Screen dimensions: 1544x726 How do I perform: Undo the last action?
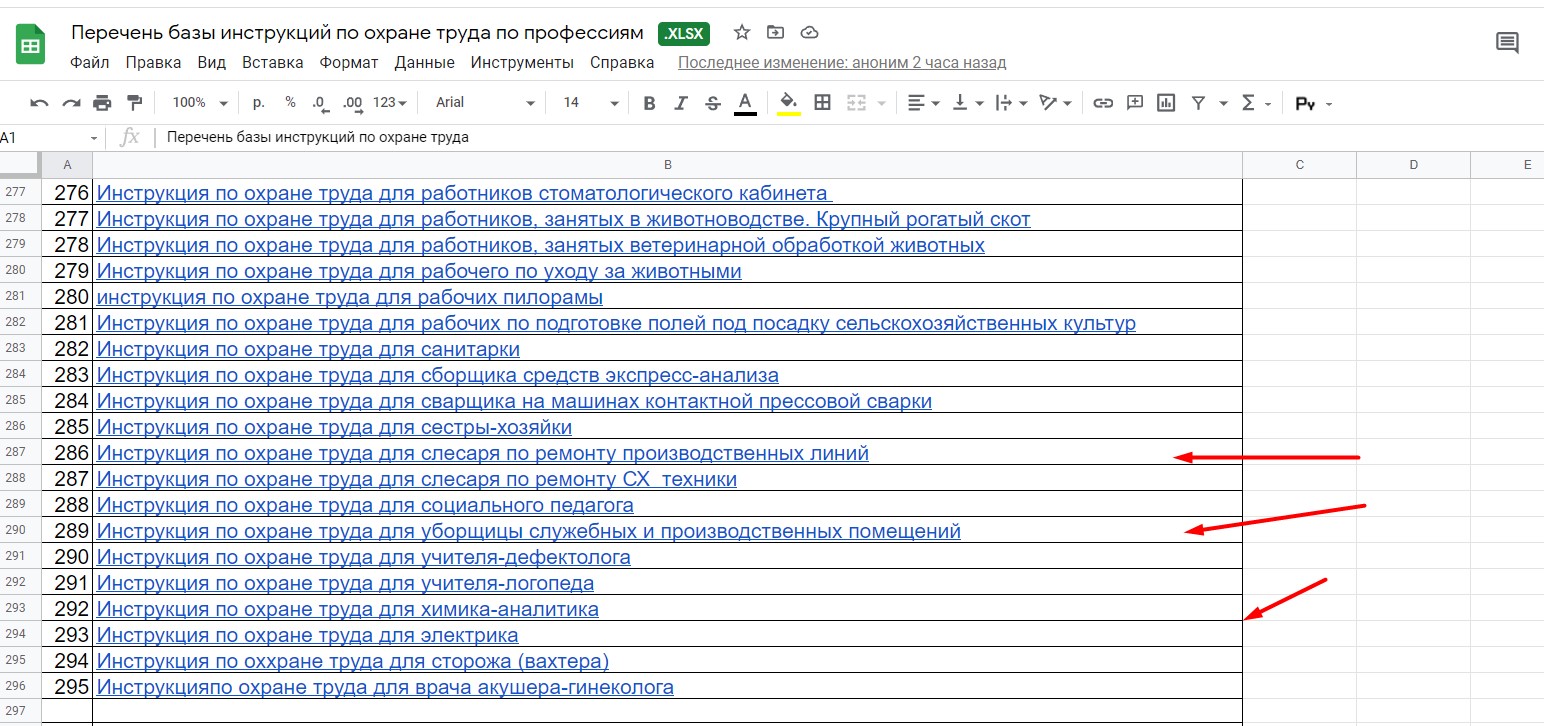pos(39,103)
